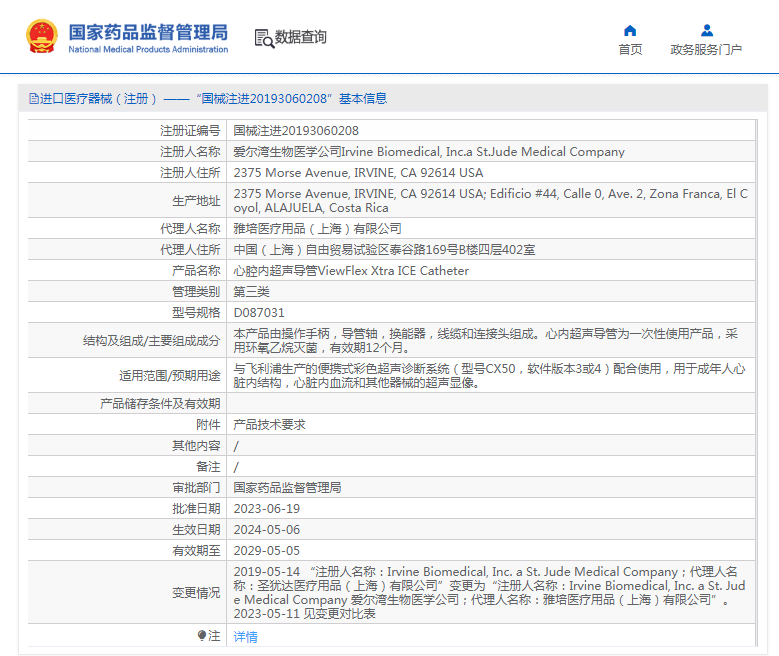Select effective date 2024-05-06
Viewport: 779px width, 656px height.
pos(267,529)
